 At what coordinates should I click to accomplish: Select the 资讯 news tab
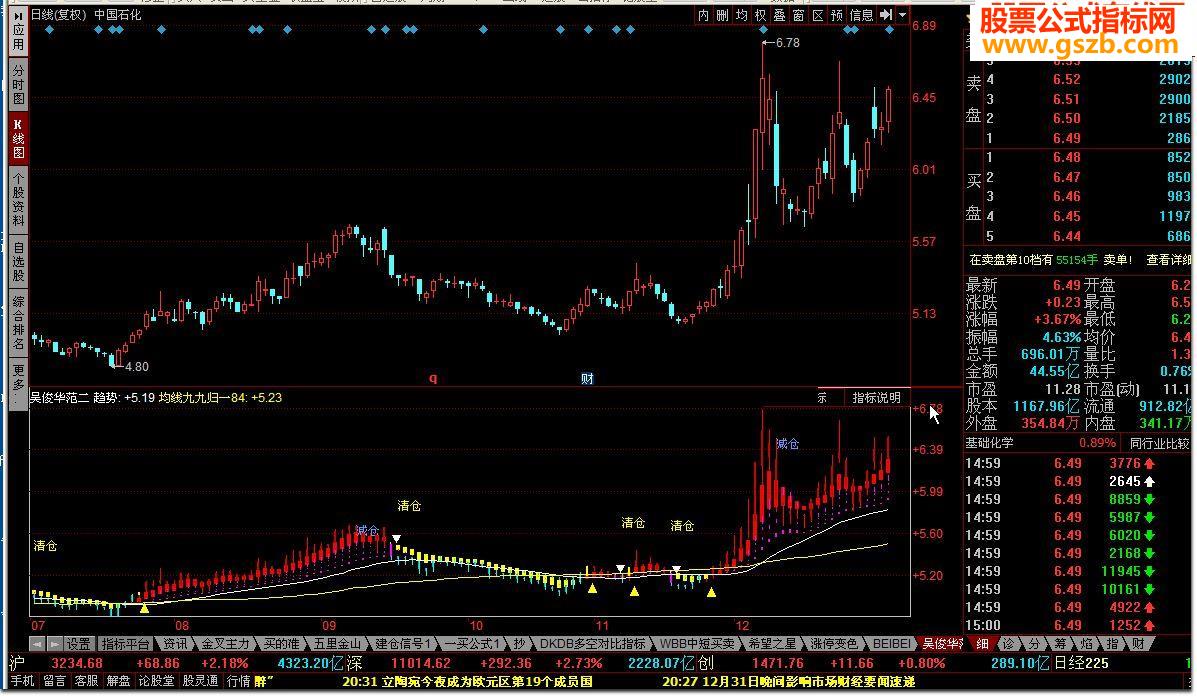point(175,644)
